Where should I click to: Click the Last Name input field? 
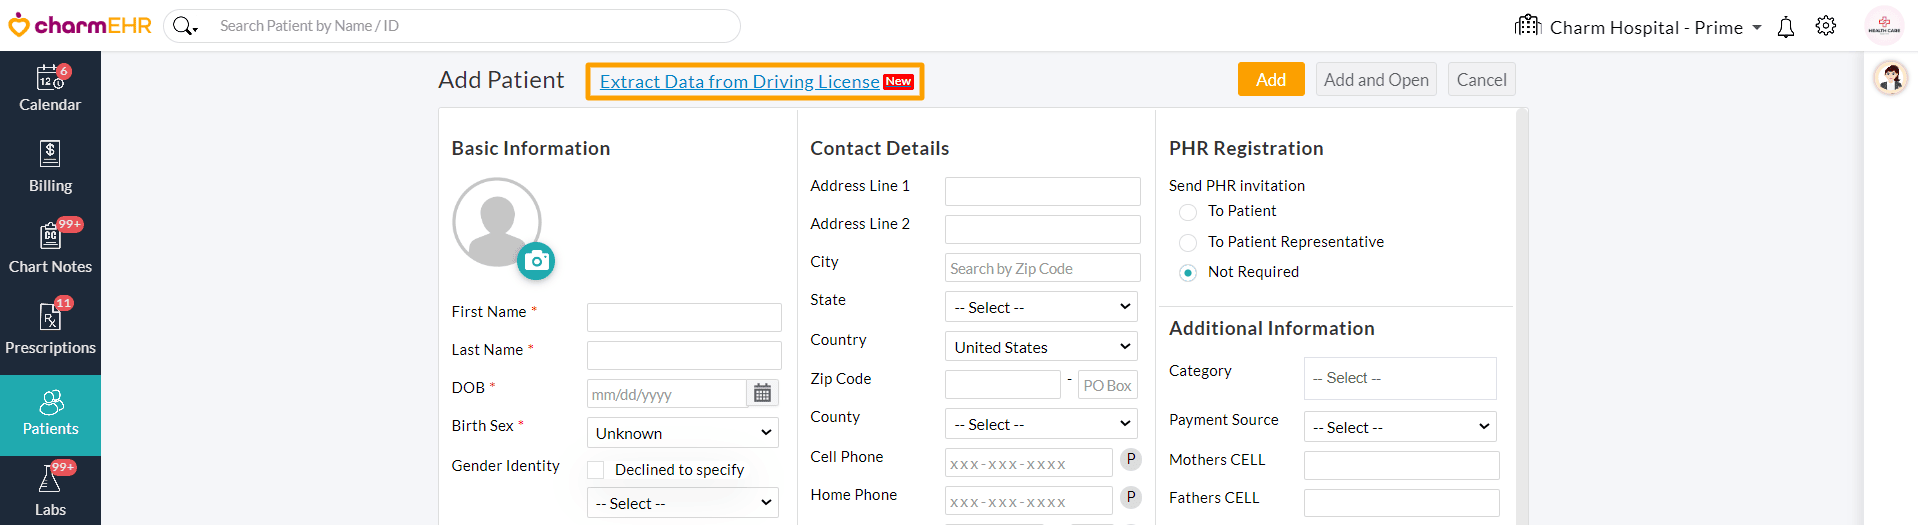[x=684, y=355]
